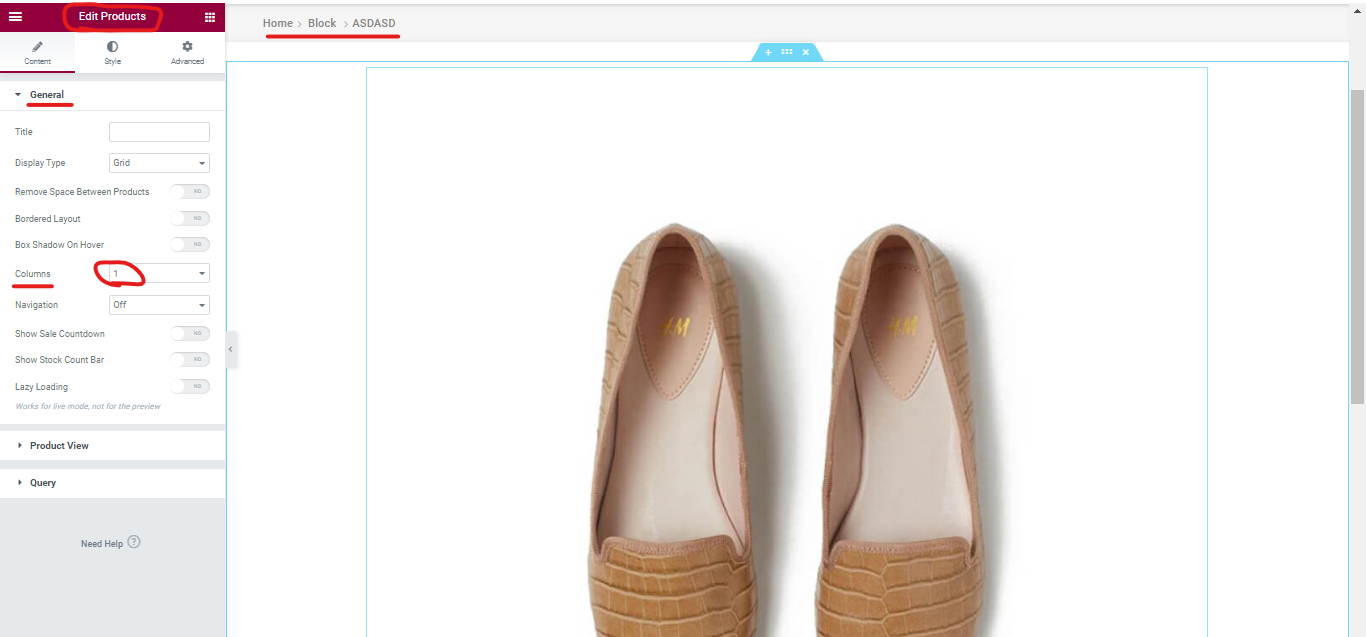Screen dimensions: 1366x637
Task: Expand the Product View section
Action: (112, 446)
